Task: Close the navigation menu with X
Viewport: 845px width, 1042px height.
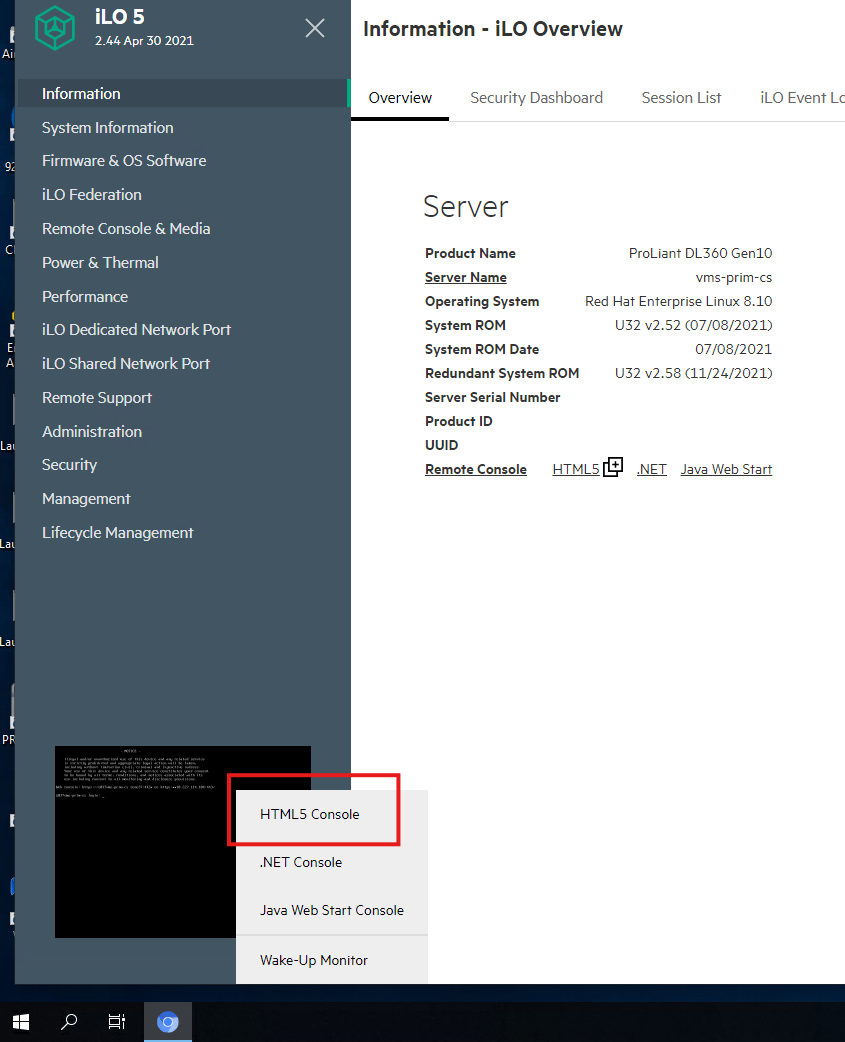Action: (315, 28)
